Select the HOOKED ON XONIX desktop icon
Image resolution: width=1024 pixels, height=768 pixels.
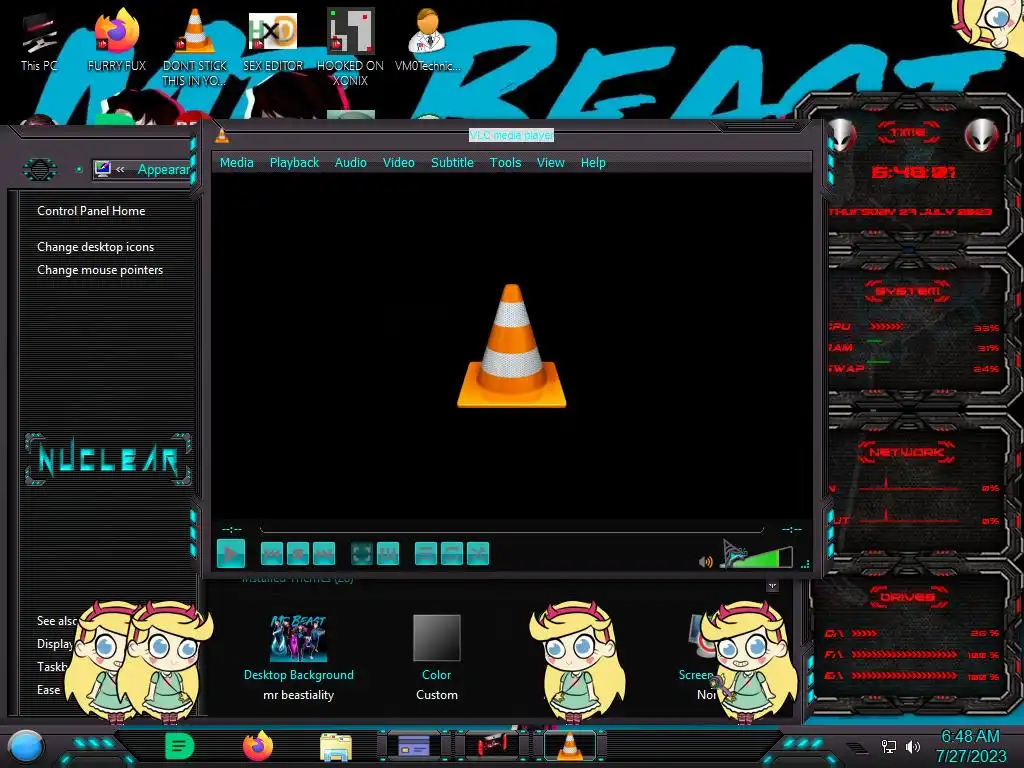[x=350, y=48]
